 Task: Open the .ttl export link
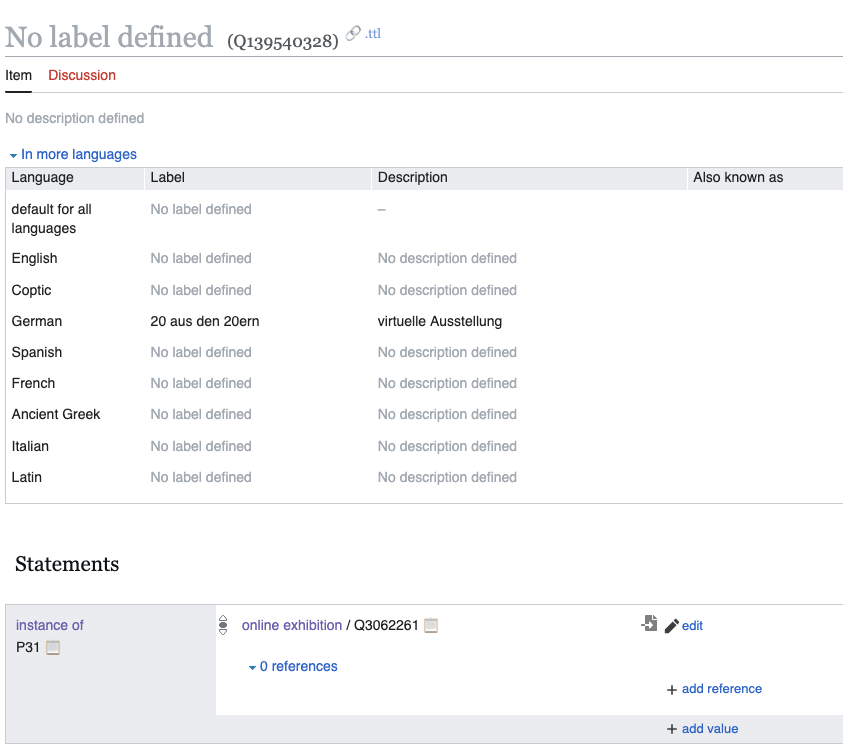(x=373, y=33)
